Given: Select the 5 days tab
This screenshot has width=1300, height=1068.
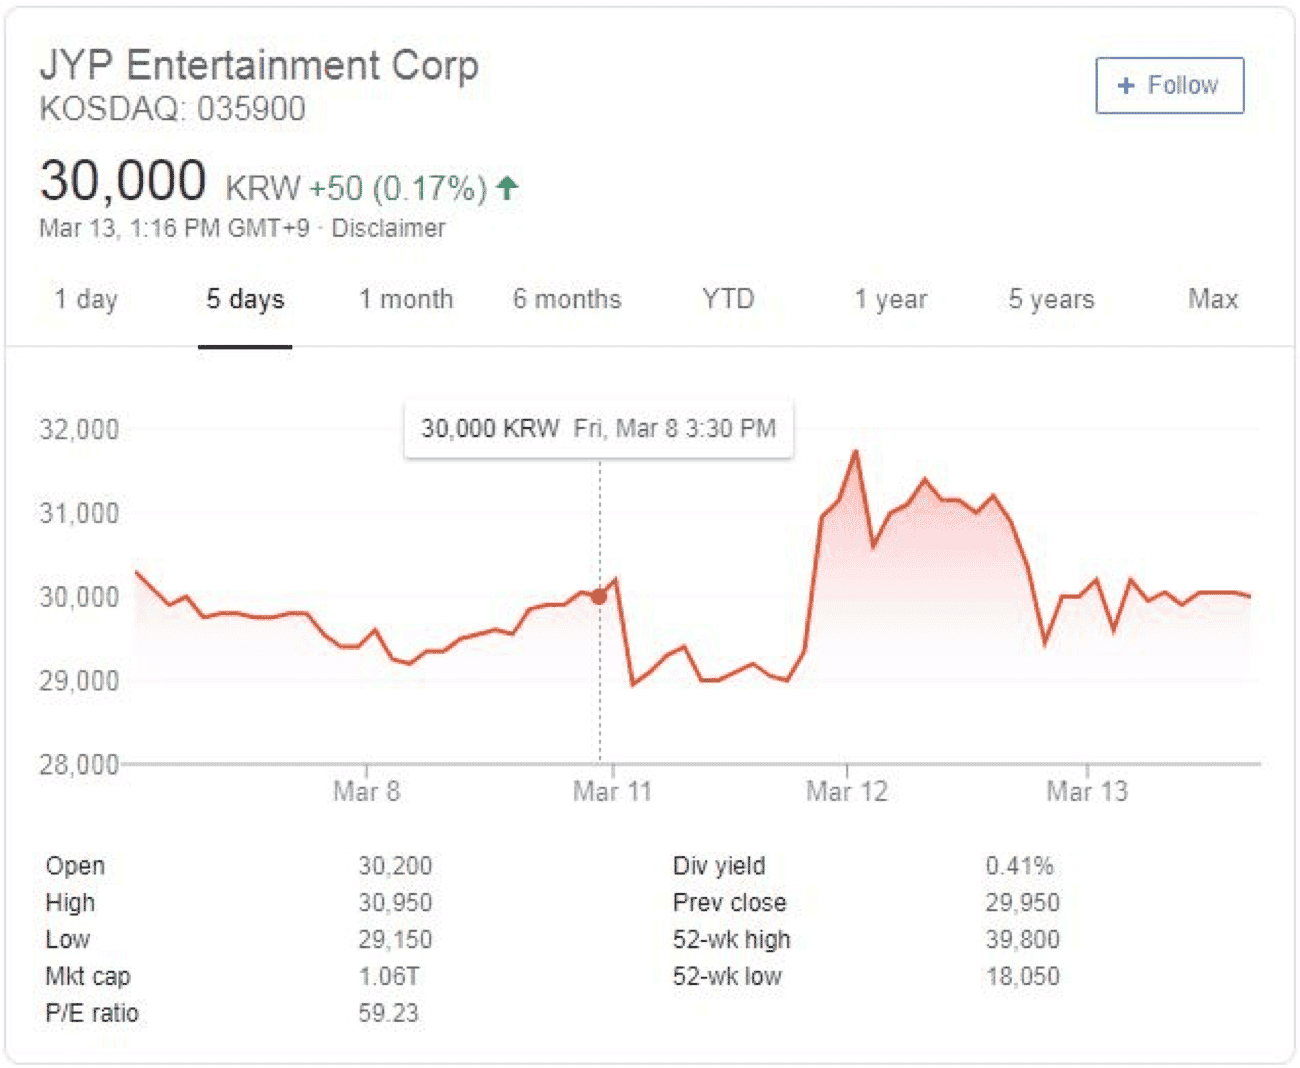Looking at the screenshot, I should tap(245, 299).
